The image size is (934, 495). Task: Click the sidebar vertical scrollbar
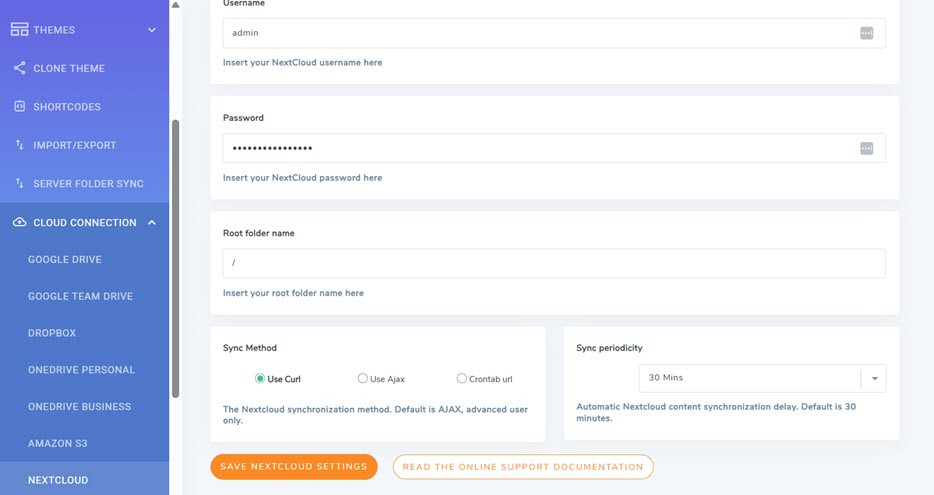coord(176,260)
